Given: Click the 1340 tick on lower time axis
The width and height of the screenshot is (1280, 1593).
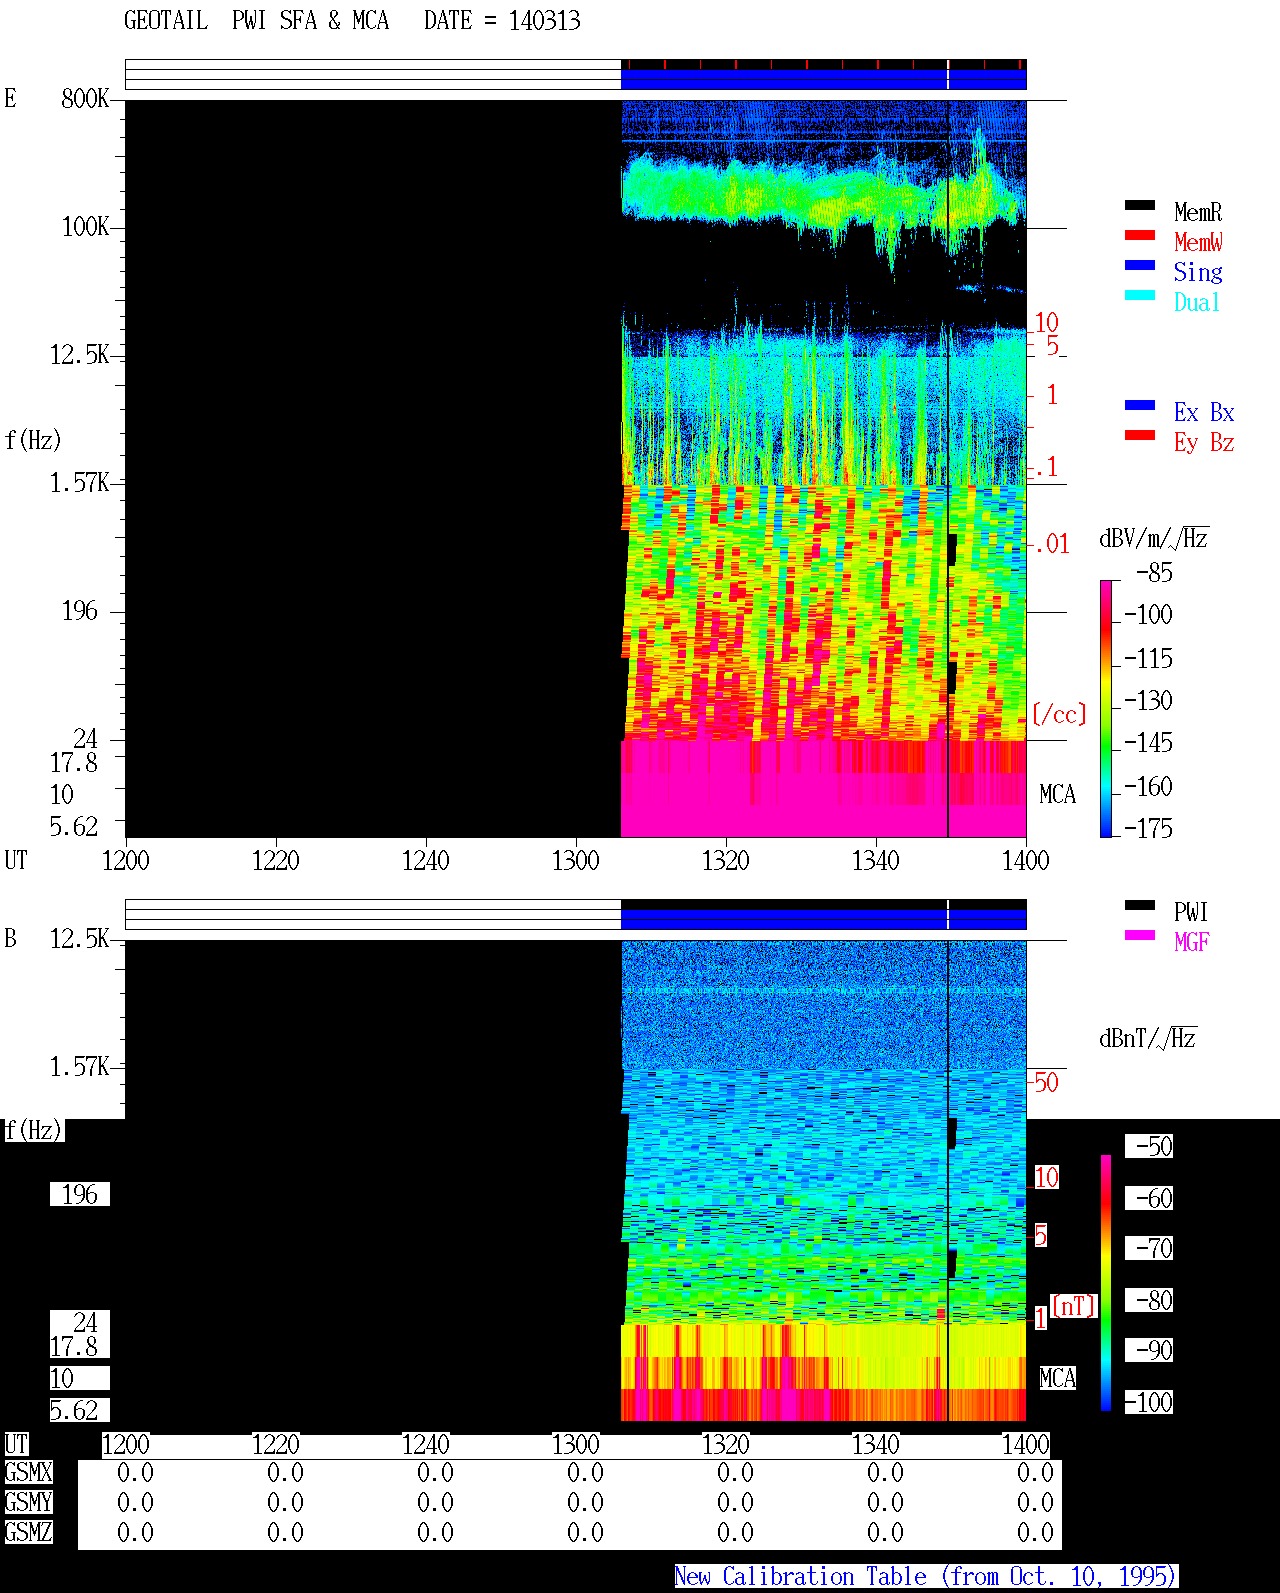Looking at the screenshot, I should click(876, 1444).
